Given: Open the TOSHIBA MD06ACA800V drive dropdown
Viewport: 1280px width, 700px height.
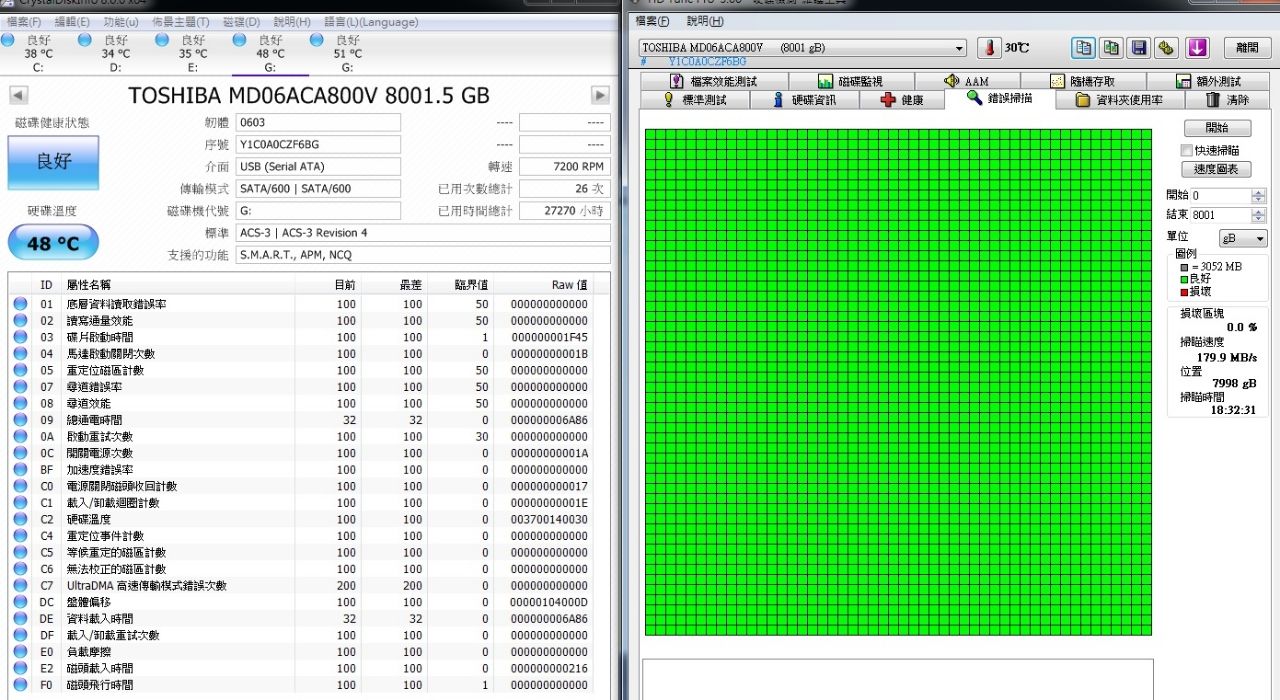Looking at the screenshot, I should click(959, 48).
